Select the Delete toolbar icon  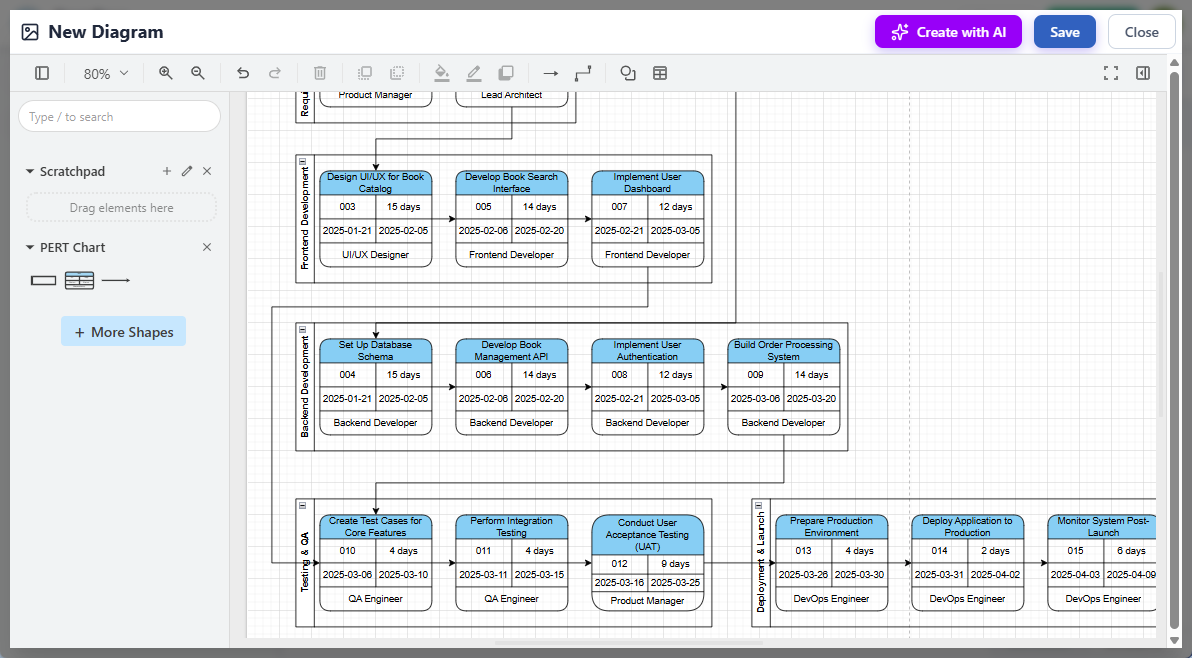tap(320, 73)
